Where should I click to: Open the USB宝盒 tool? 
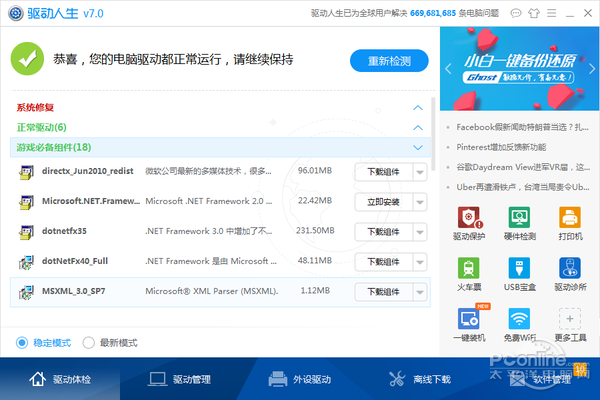519,274
